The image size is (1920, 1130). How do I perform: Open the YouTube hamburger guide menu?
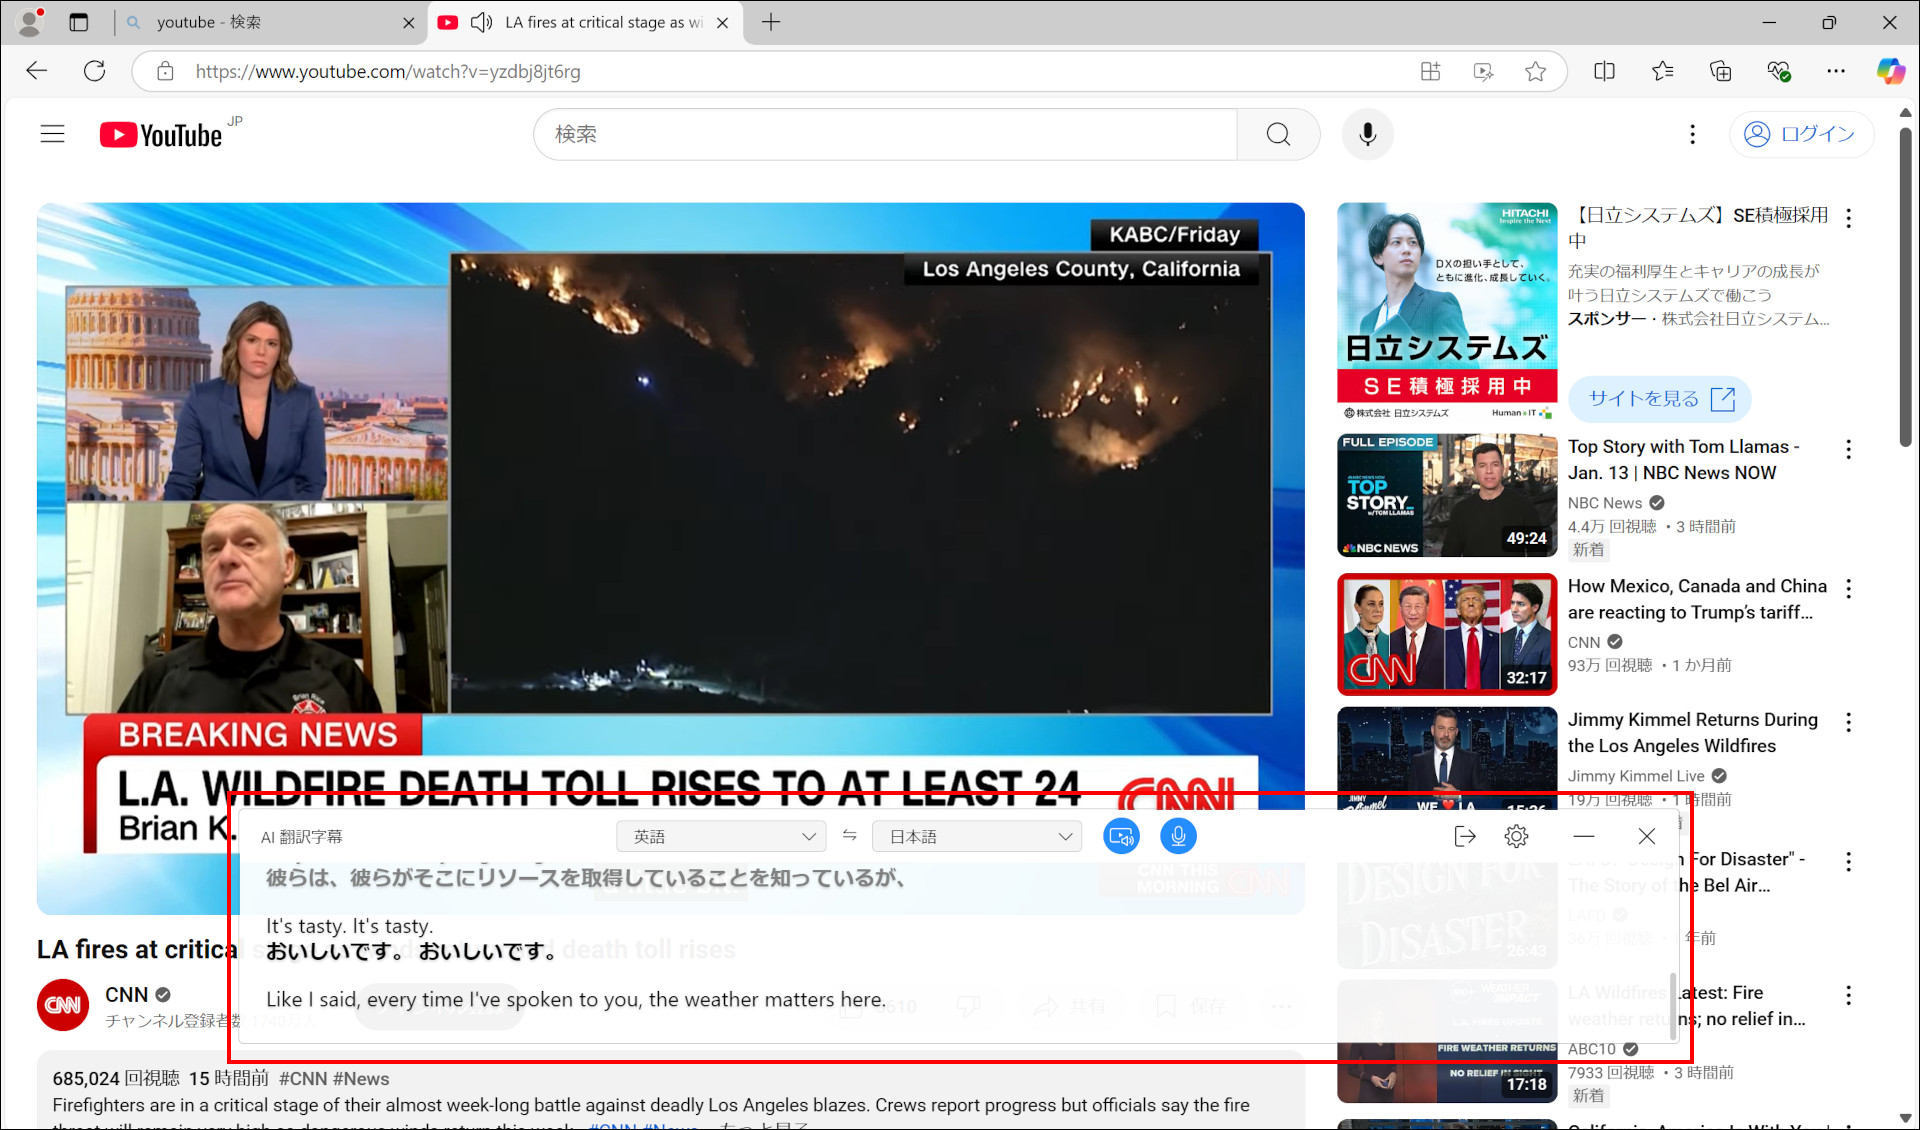click(52, 134)
